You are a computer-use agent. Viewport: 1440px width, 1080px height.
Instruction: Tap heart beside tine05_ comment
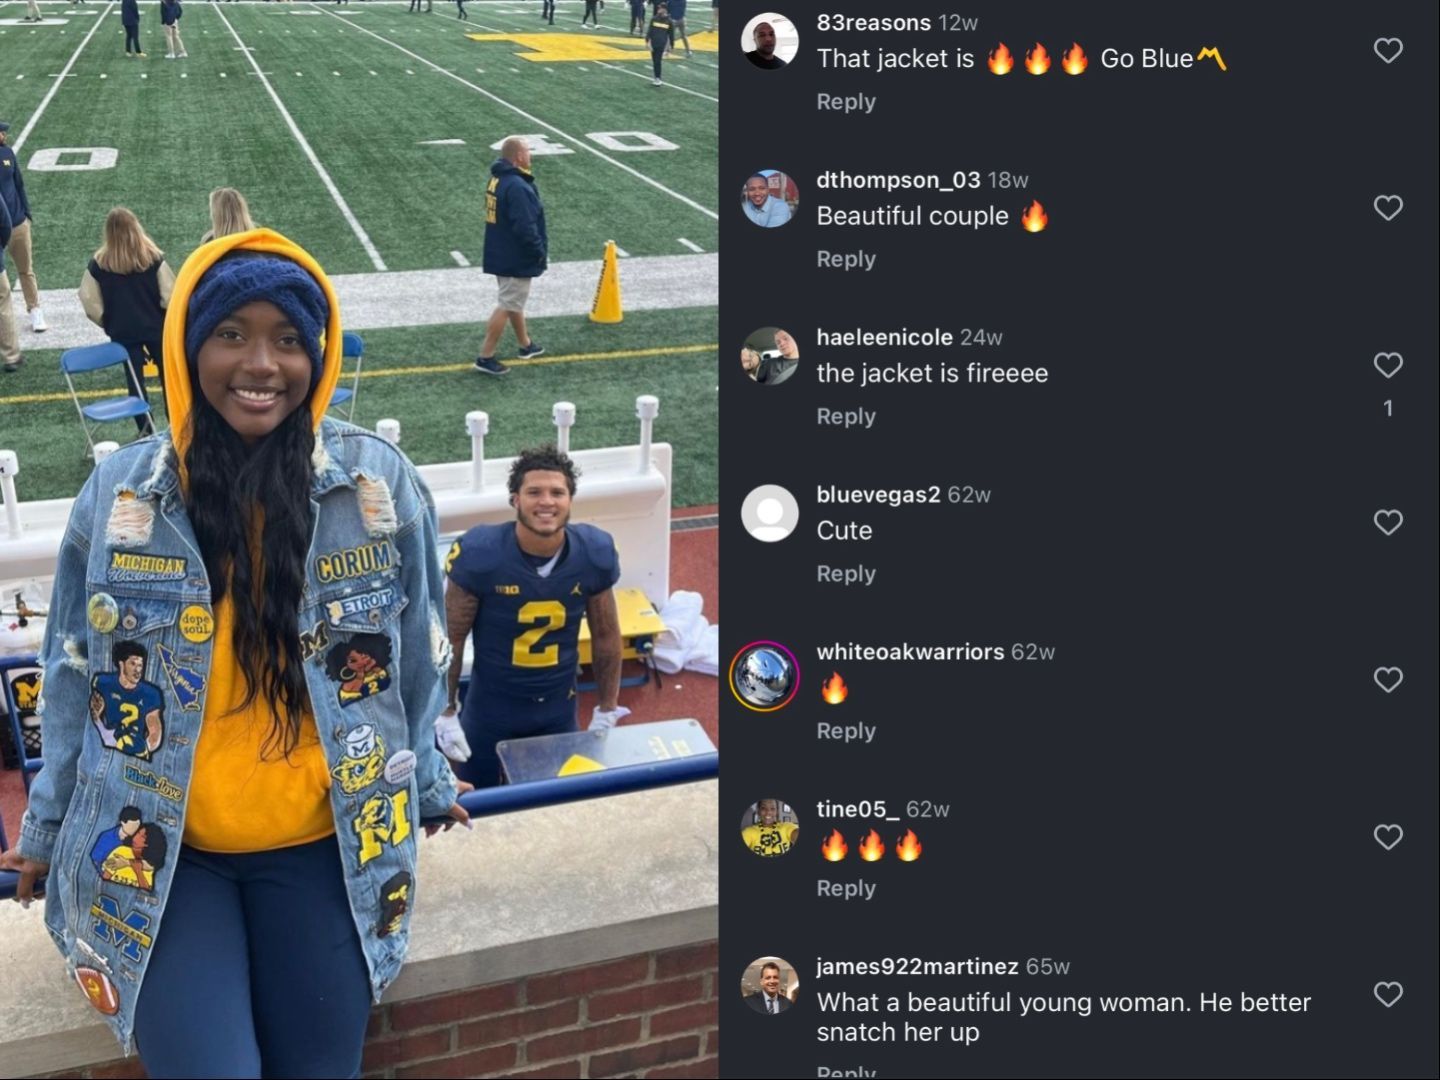1388,837
